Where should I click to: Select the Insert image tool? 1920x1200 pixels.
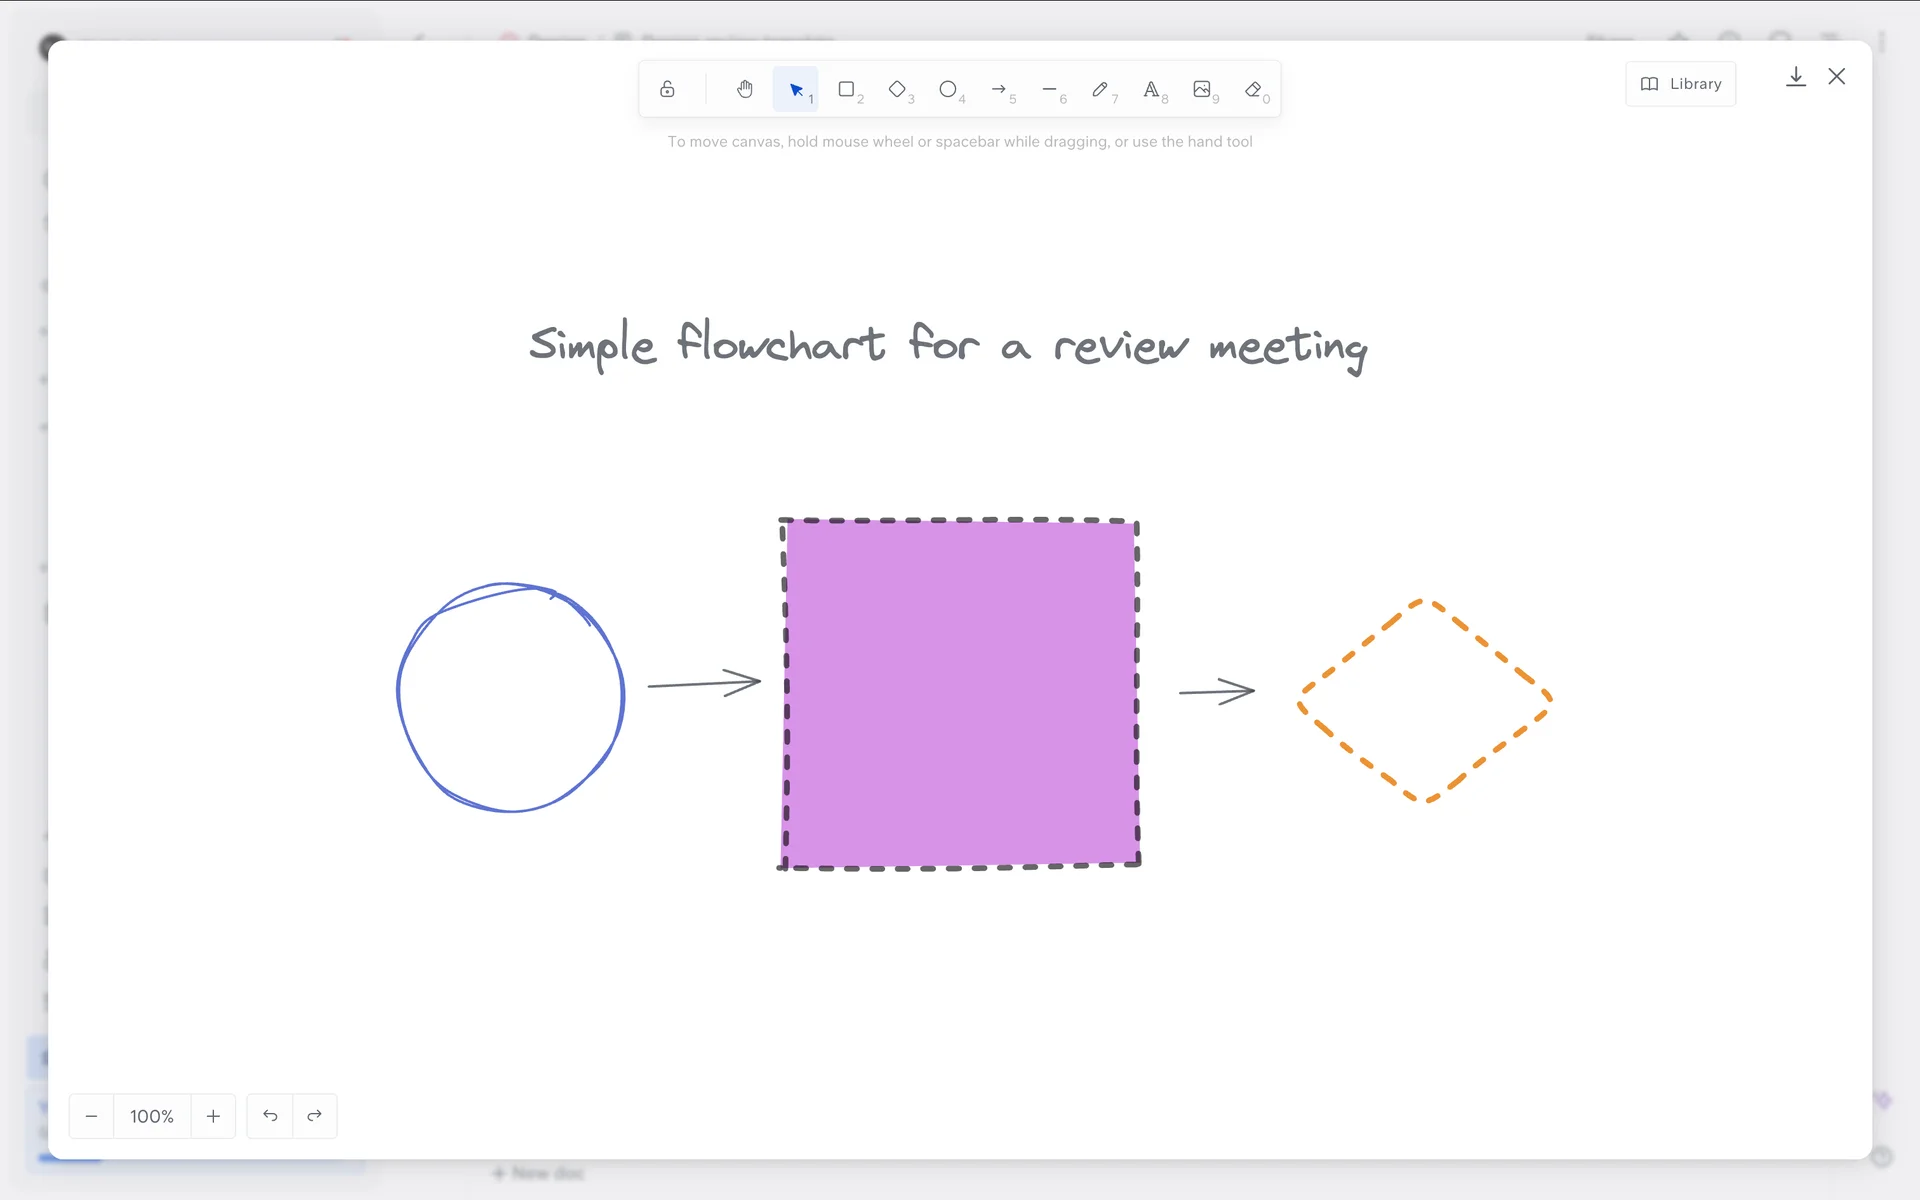(1202, 89)
